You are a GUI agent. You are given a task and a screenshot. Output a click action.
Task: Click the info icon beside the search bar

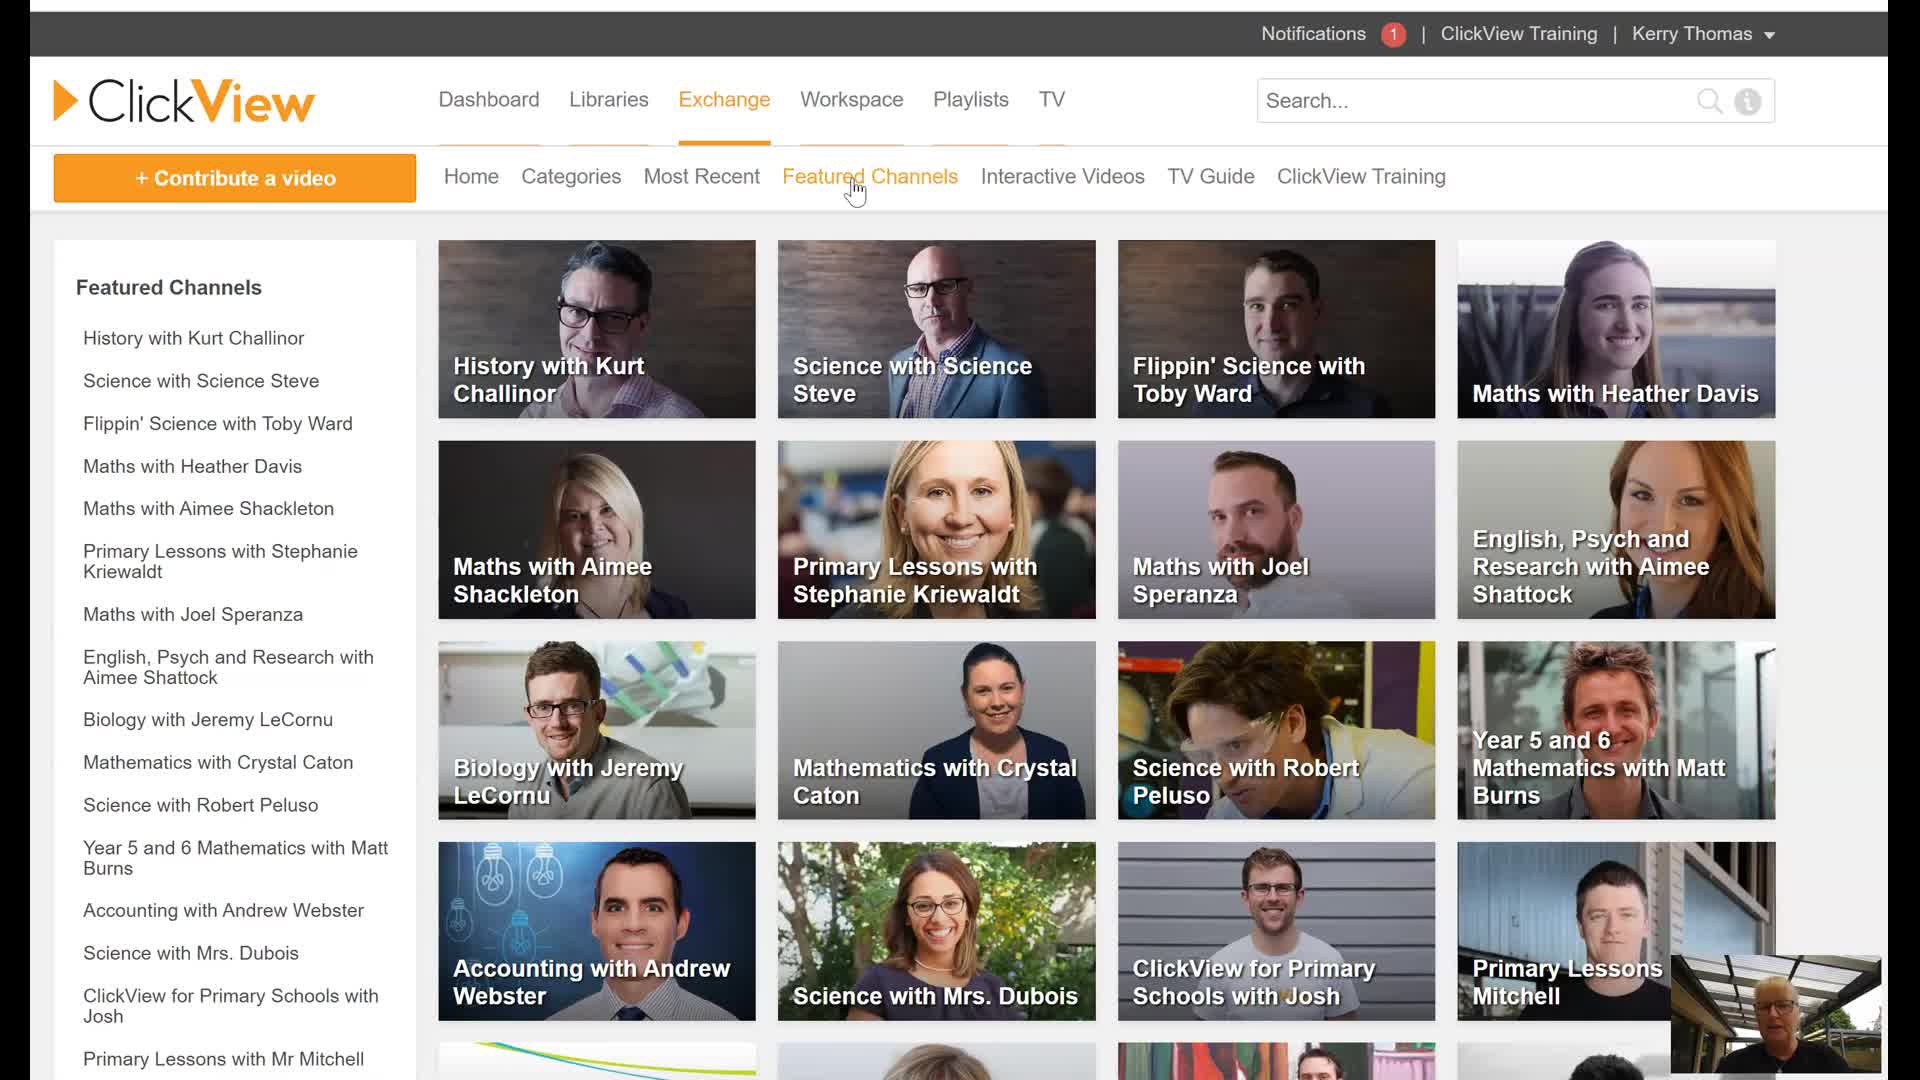pos(1747,101)
